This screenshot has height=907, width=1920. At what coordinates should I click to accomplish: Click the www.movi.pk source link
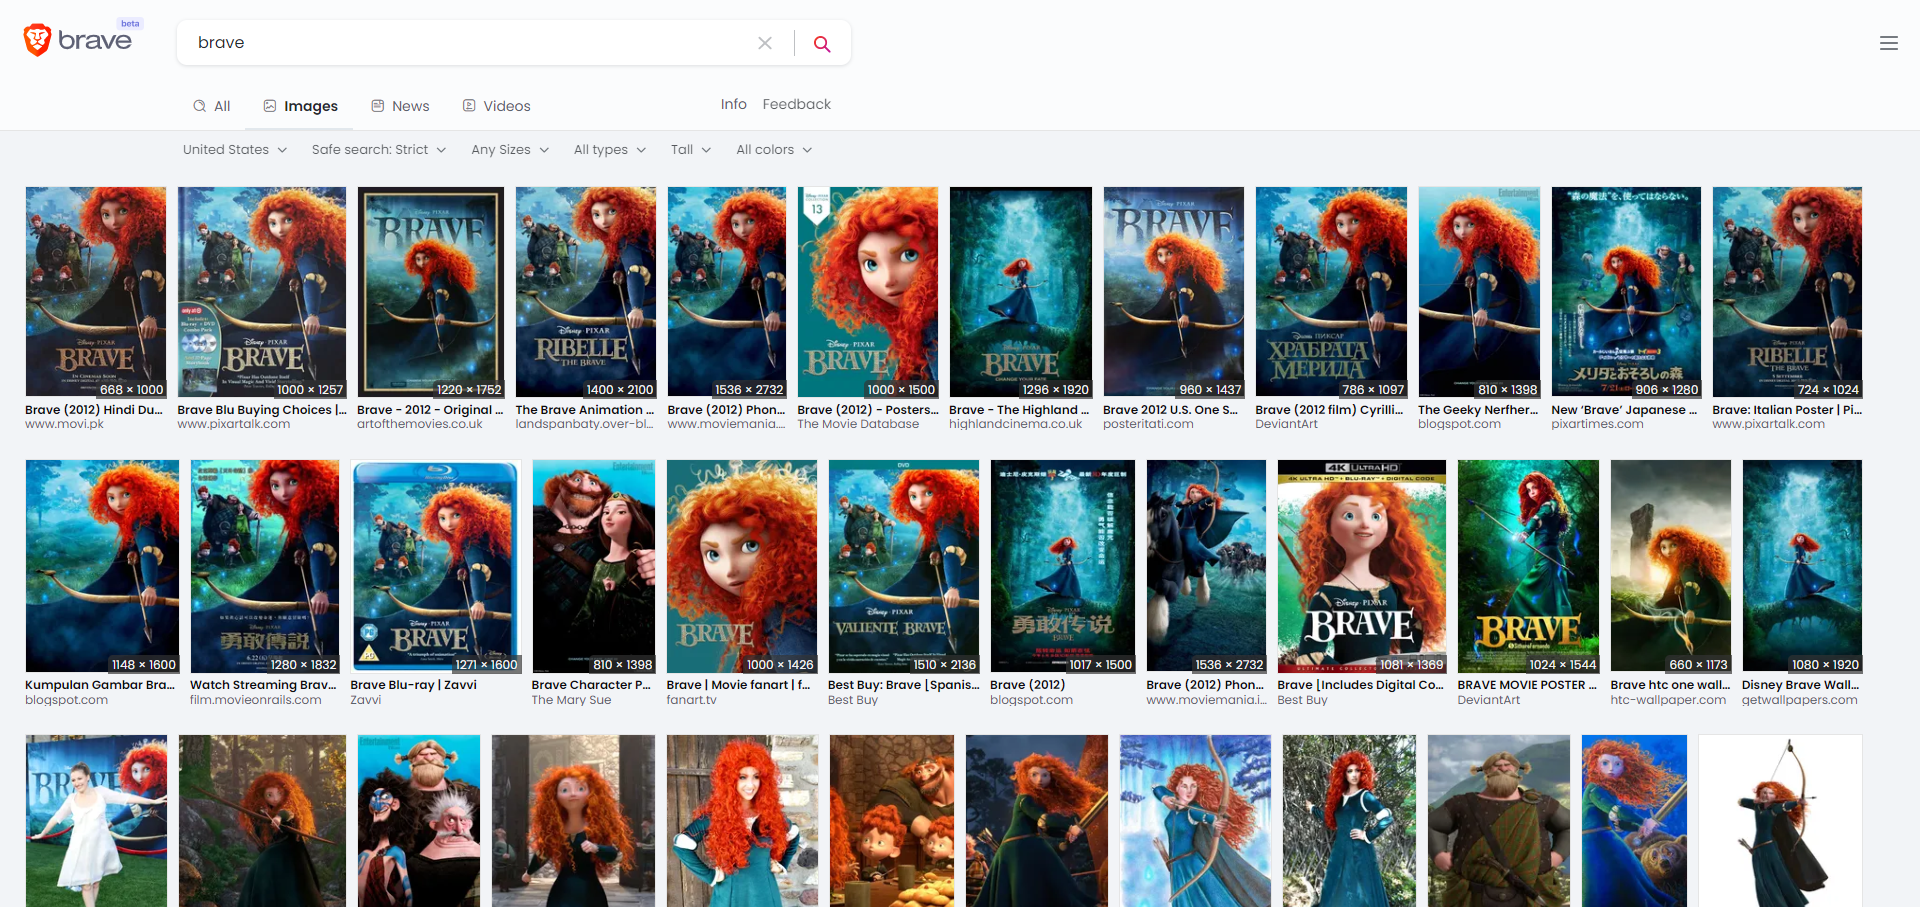click(x=65, y=425)
